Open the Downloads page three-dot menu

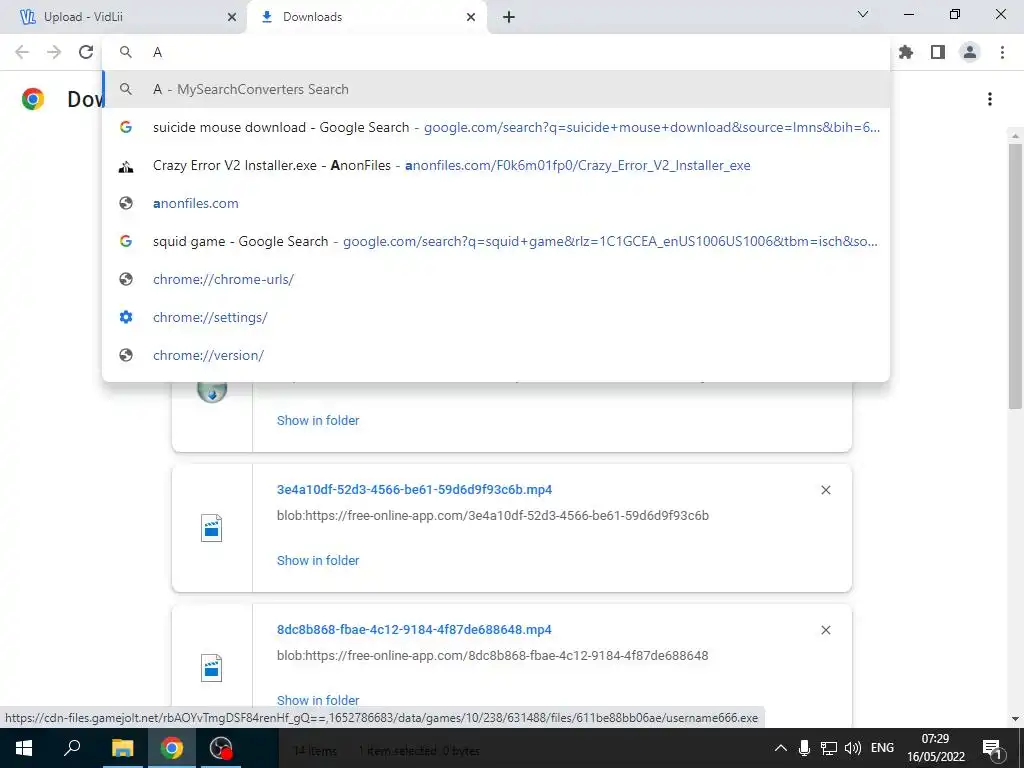click(989, 99)
